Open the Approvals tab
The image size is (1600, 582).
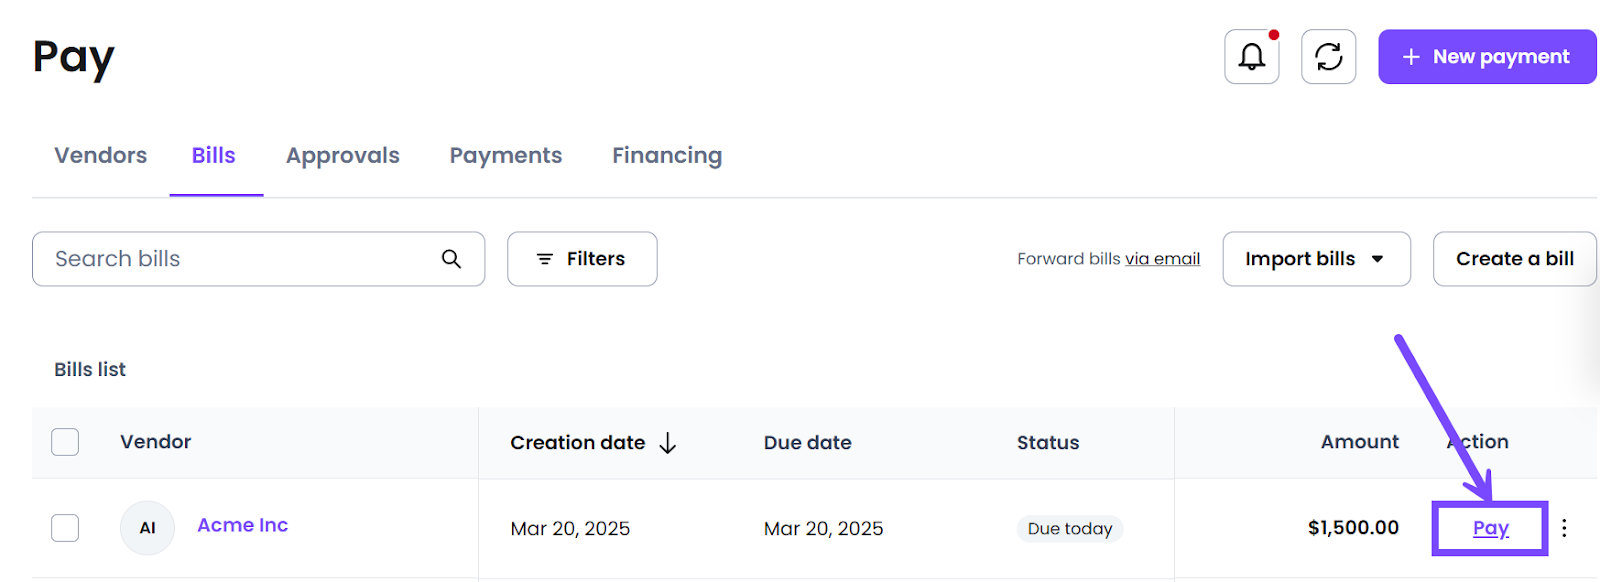pyautogui.click(x=343, y=156)
